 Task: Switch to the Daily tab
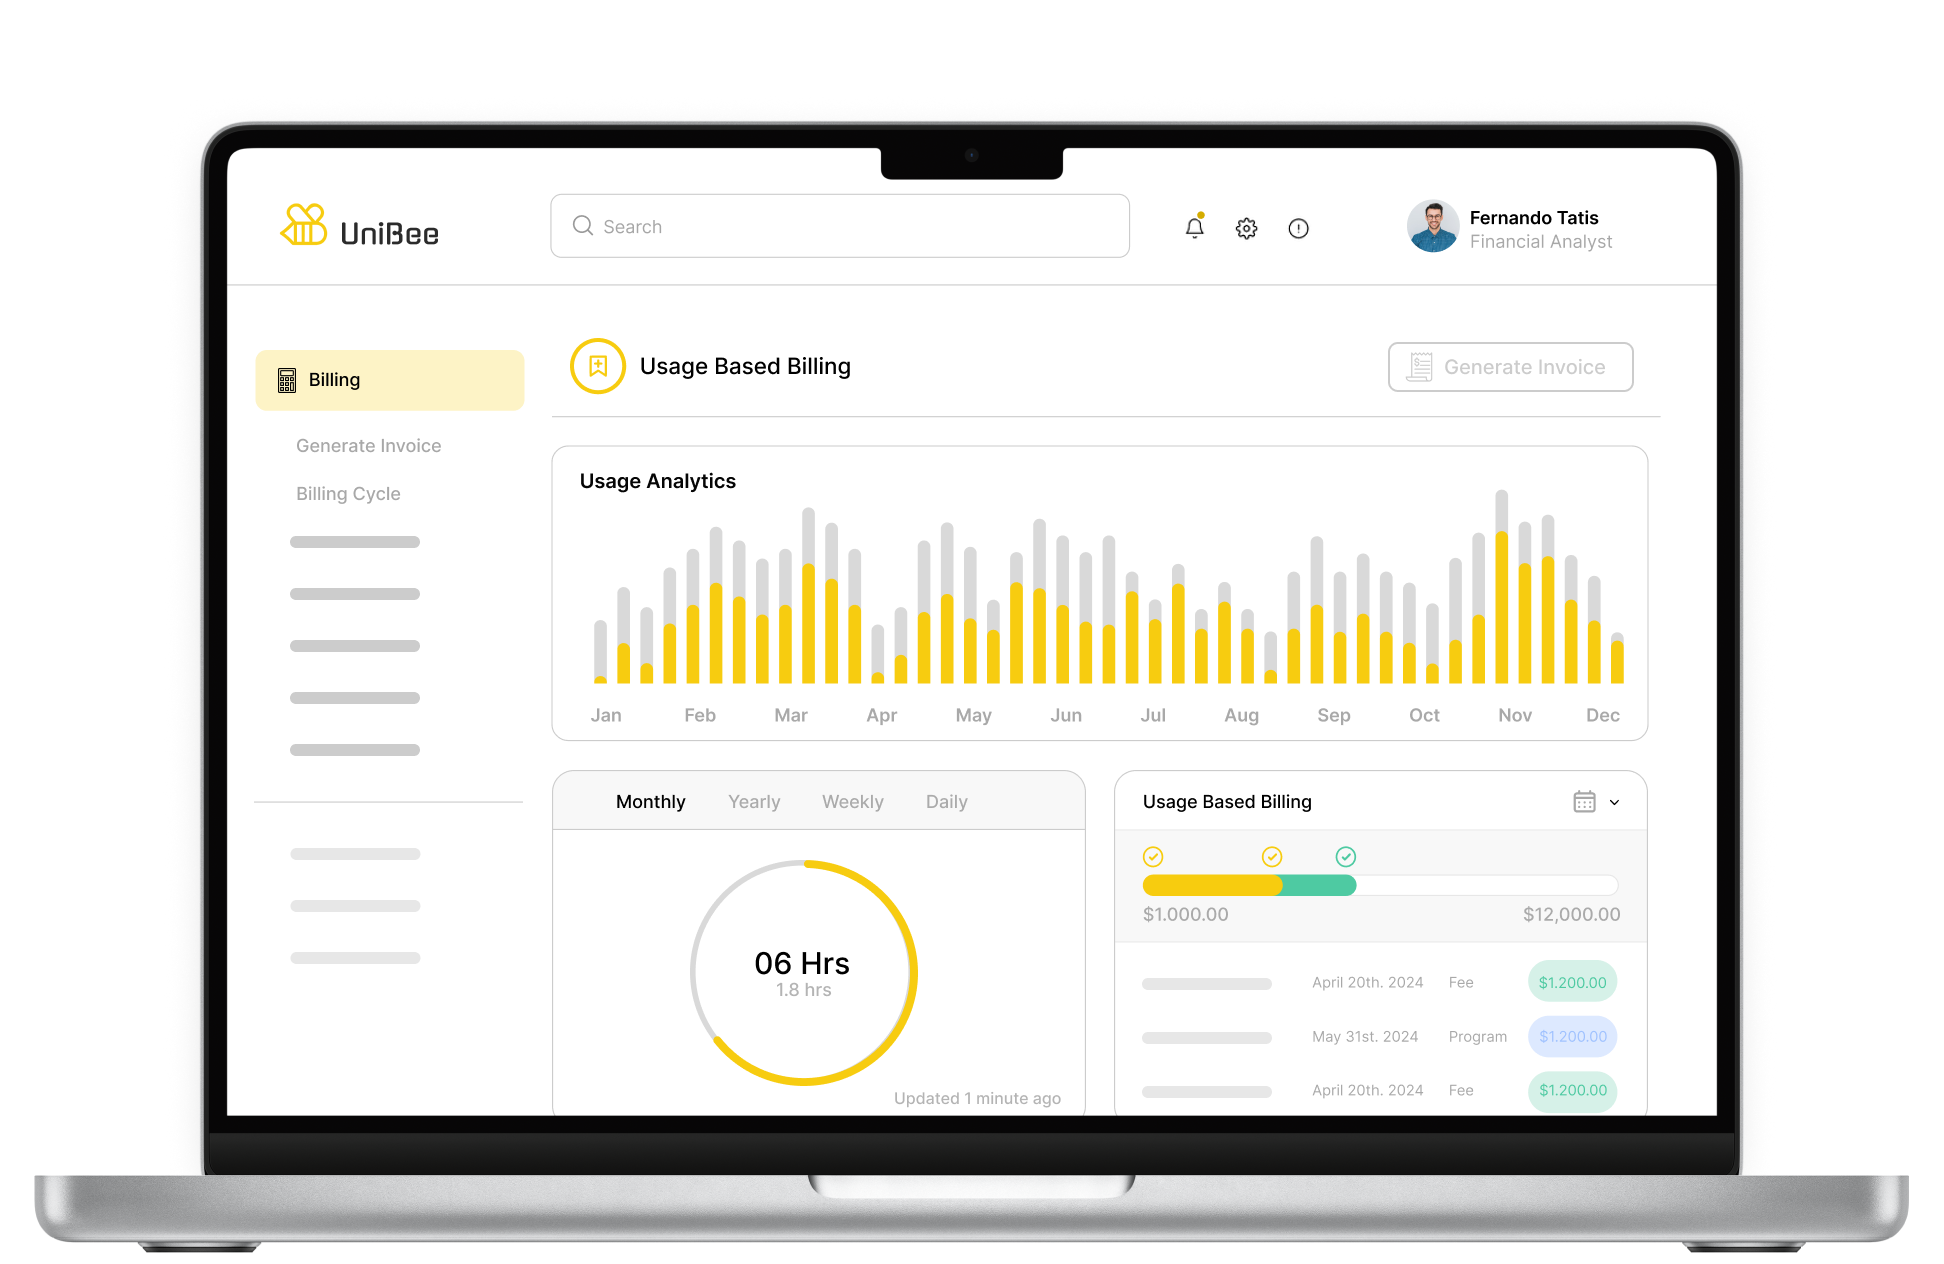(946, 801)
